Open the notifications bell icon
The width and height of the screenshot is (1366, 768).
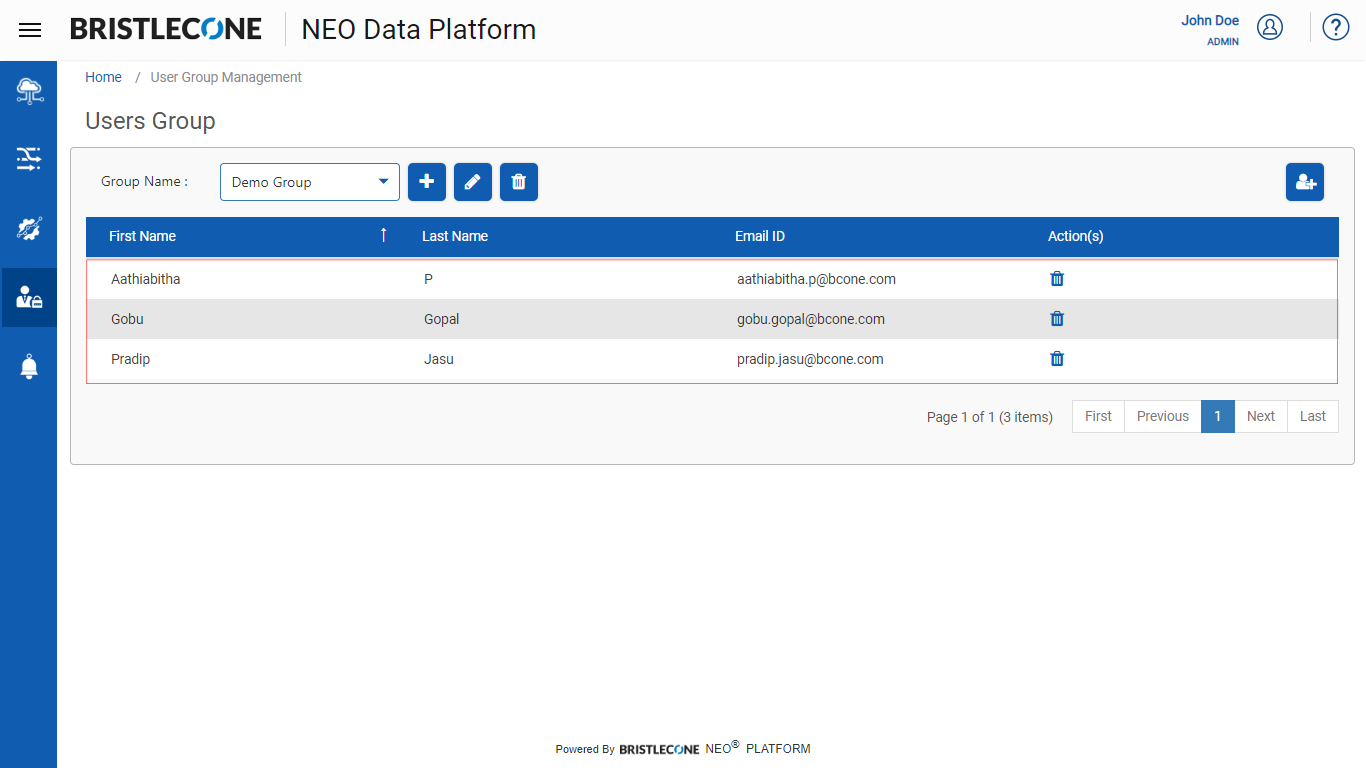[29, 366]
